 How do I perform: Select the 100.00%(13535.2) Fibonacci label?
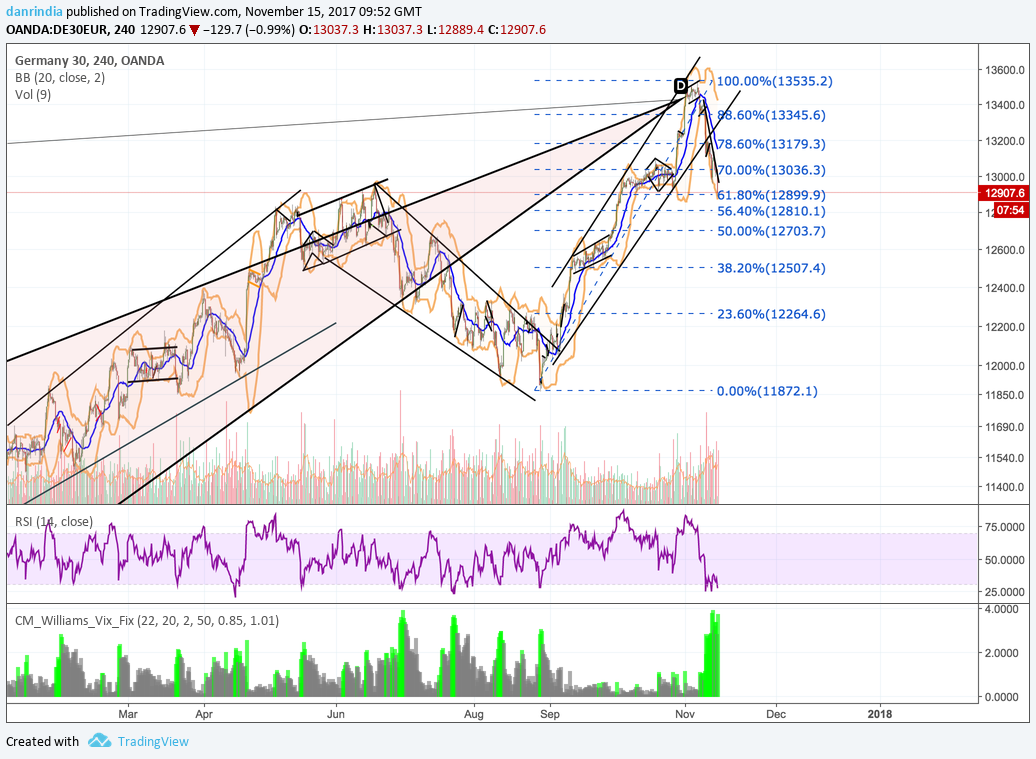[774, 81]
